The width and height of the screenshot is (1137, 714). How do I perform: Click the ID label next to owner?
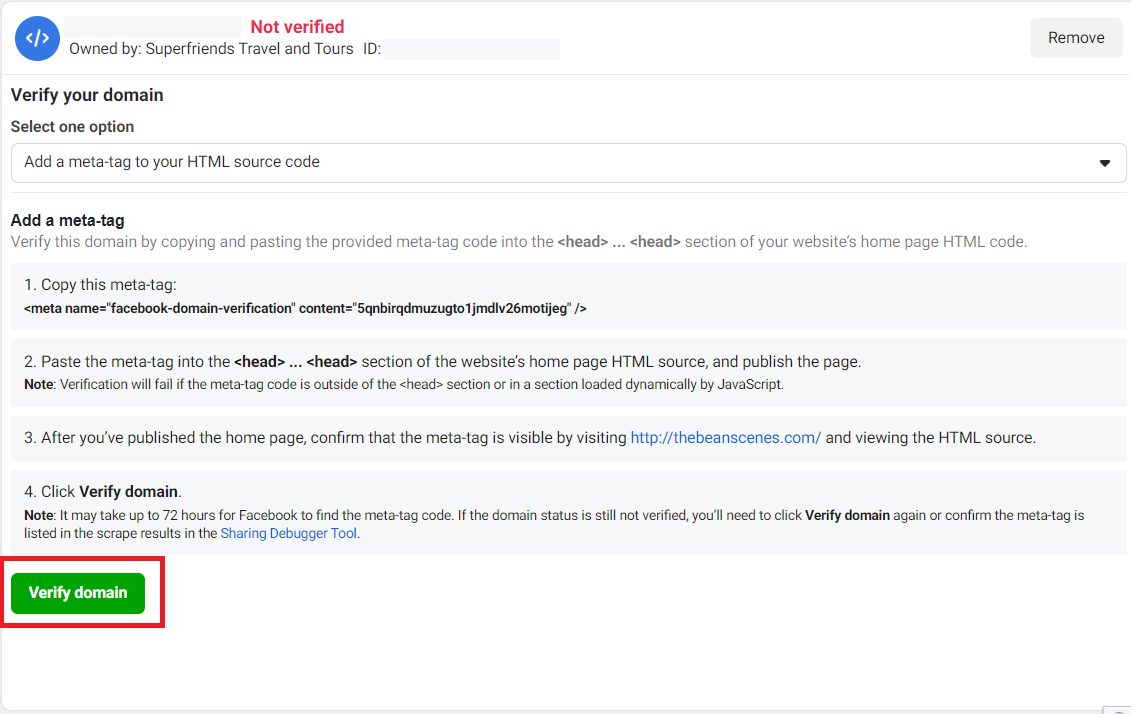(371, 49)
